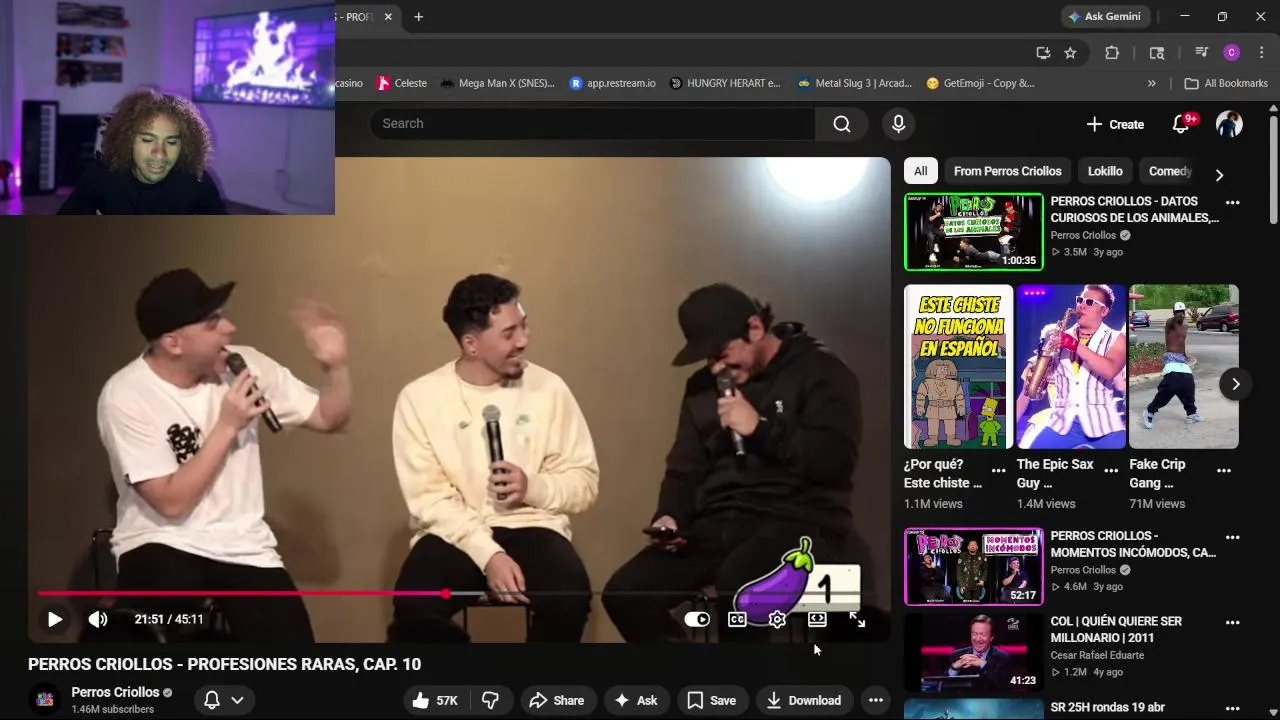Image resolution: width=1280 pixels, height=720 pixels.
Task: Open options for MOMENTOS INCÓMODOS video
Action: (1233, 538)
